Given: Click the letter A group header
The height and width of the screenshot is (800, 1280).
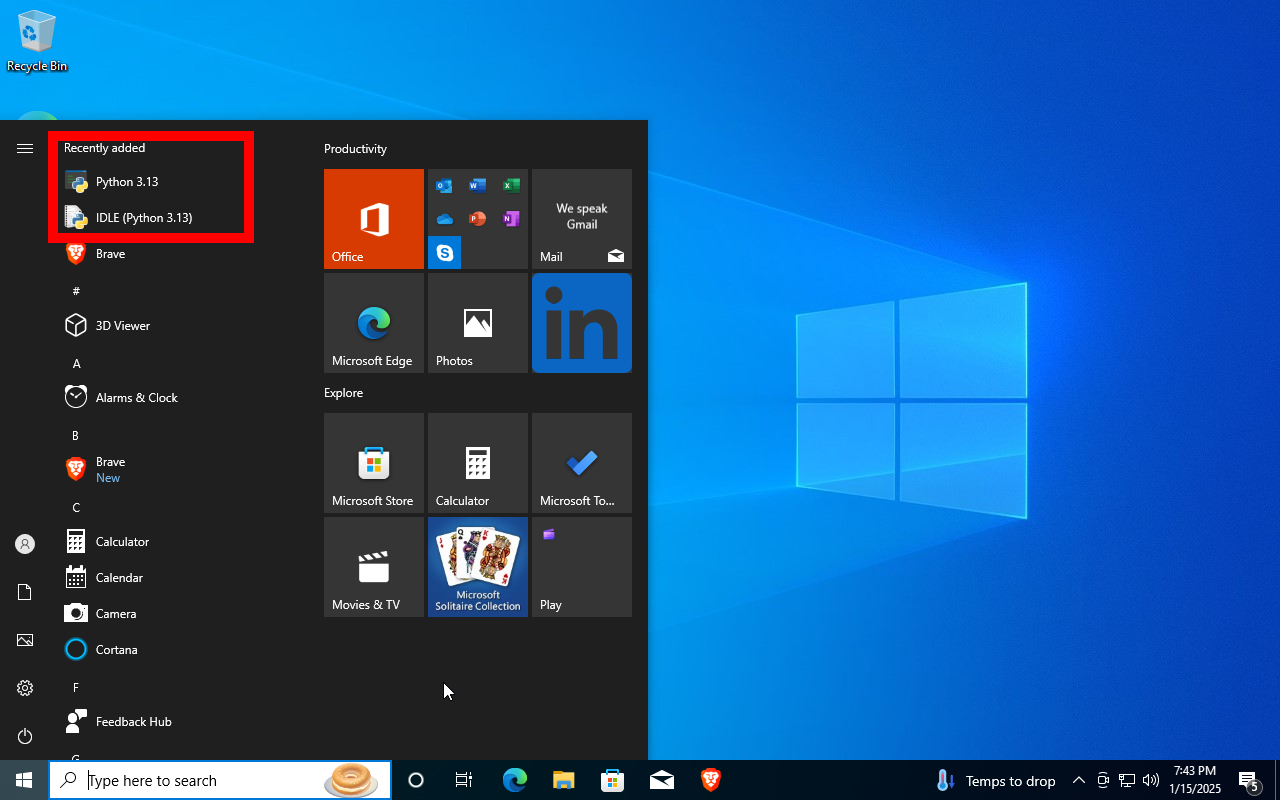Looking at the screenshot, I should (77, 363).
